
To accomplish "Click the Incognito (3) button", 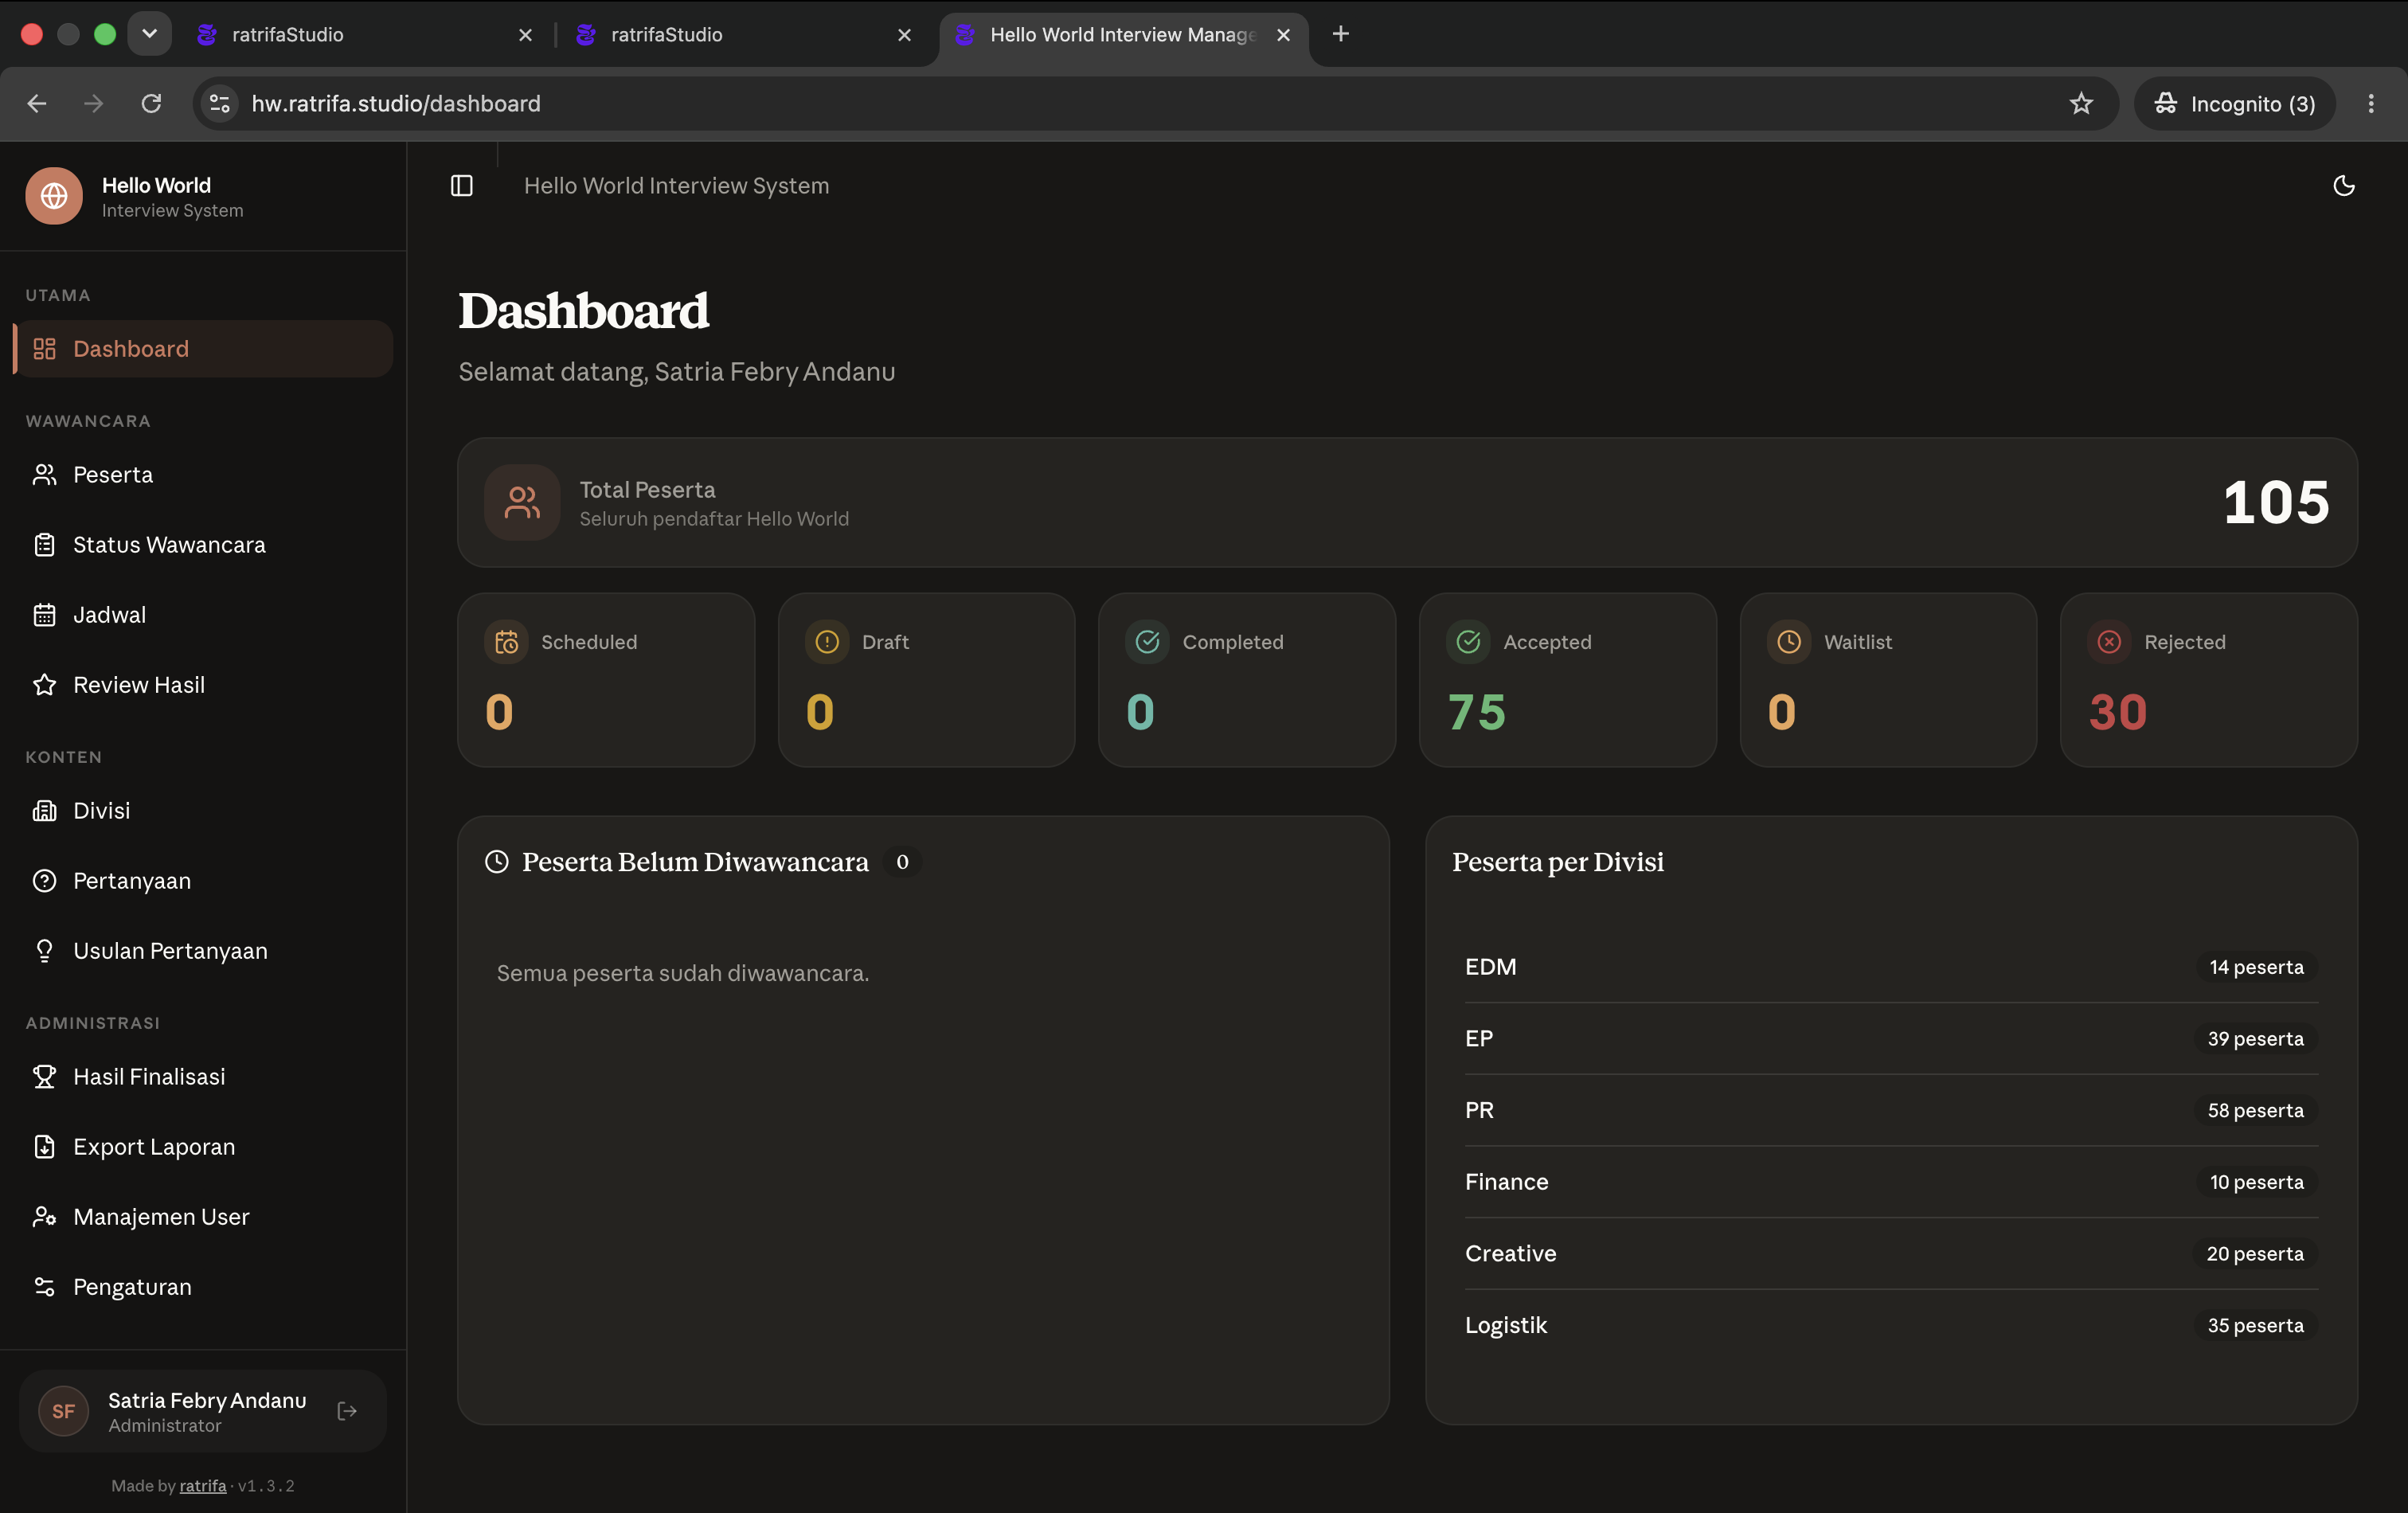I will [x=2234, y=104].
